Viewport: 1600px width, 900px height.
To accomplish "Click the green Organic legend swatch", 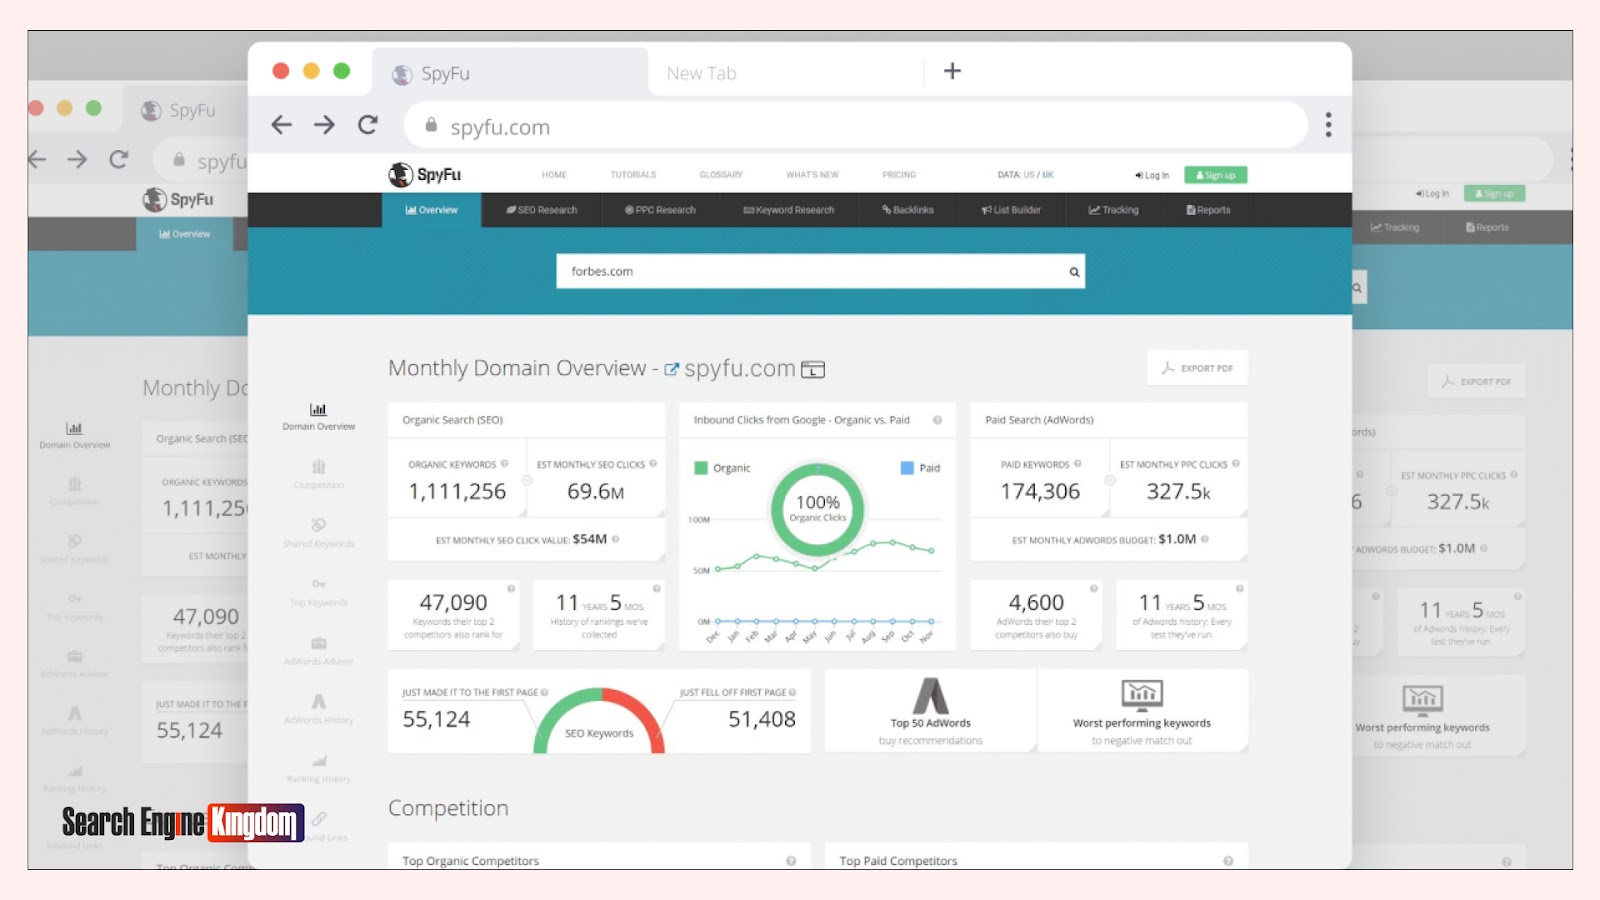I will coord(701,468).
